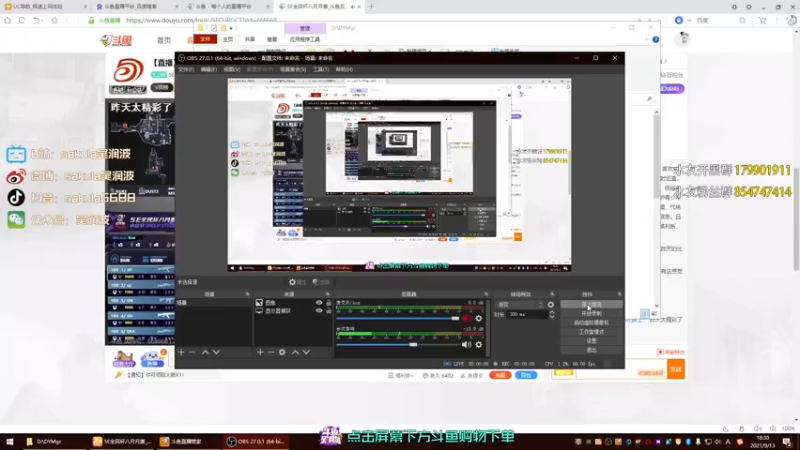Click the Exit button in Controls
Screen dimensions: 800x450
pyautogui.click(x=591, y=350)
